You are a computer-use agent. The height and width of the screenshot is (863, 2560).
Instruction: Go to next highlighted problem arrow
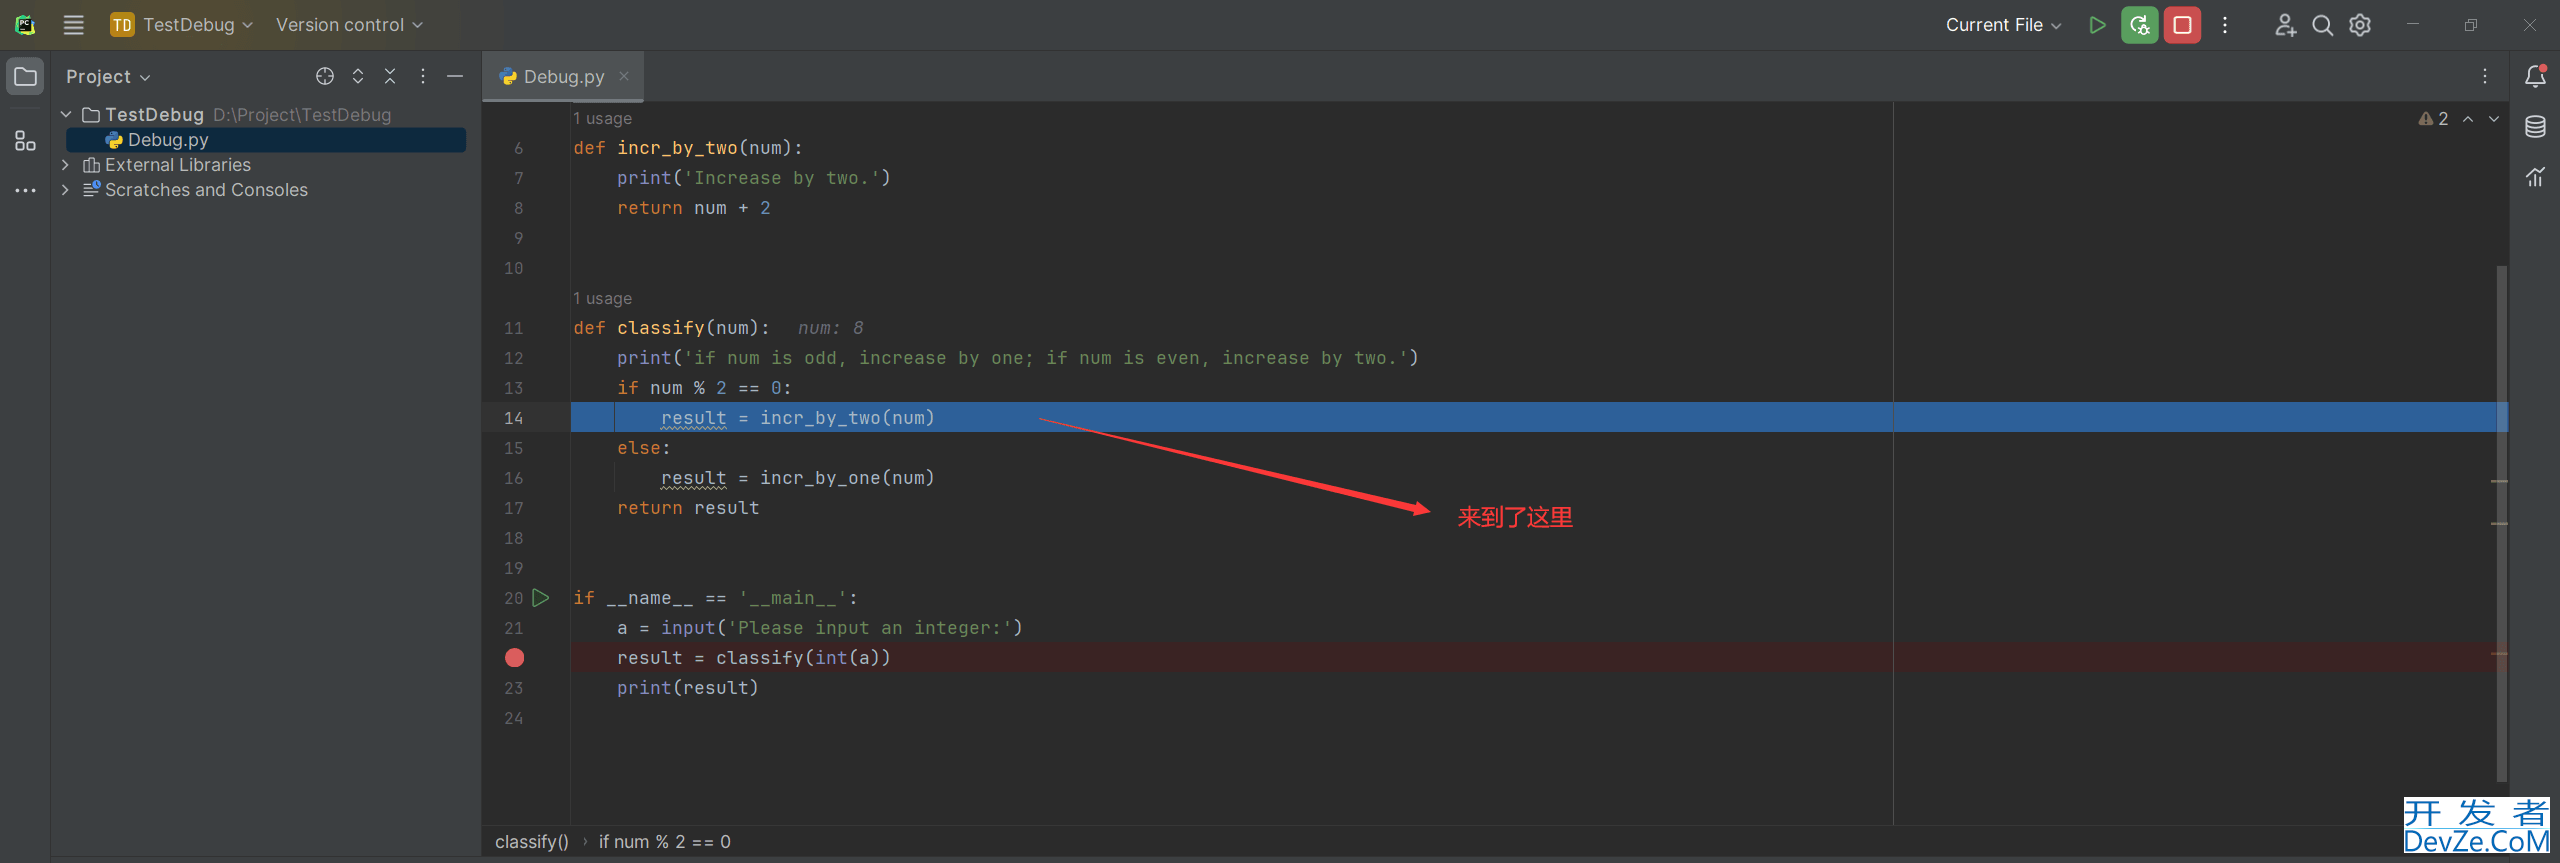2494,119
